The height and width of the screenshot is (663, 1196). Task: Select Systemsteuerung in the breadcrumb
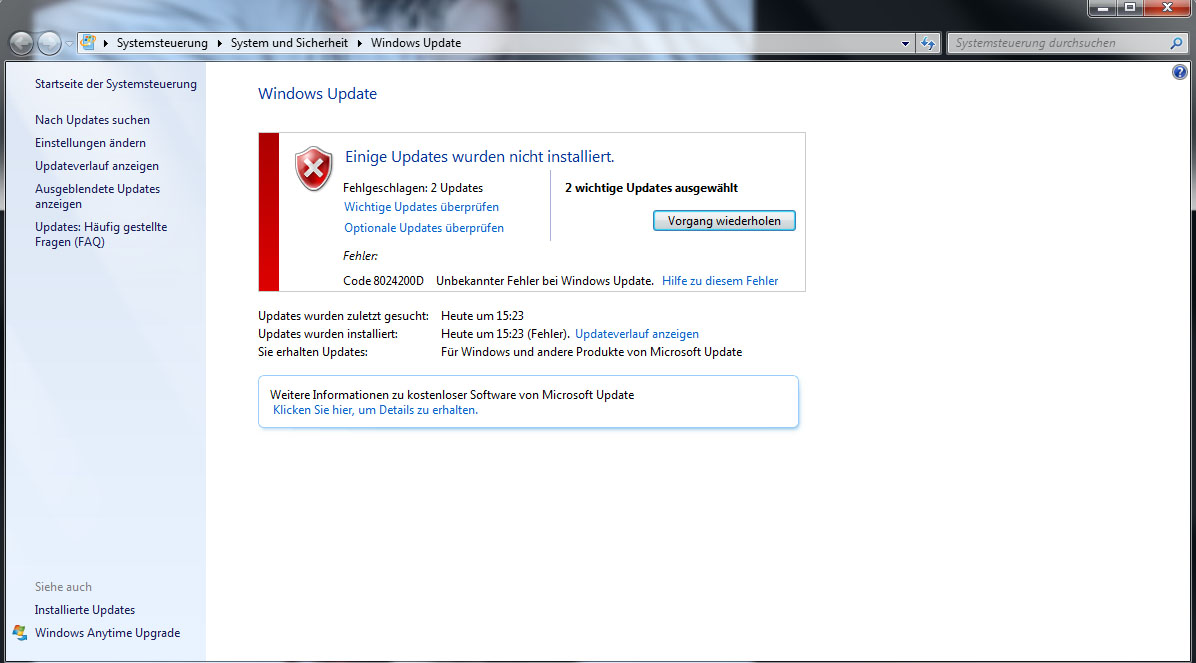click(162, 43)
